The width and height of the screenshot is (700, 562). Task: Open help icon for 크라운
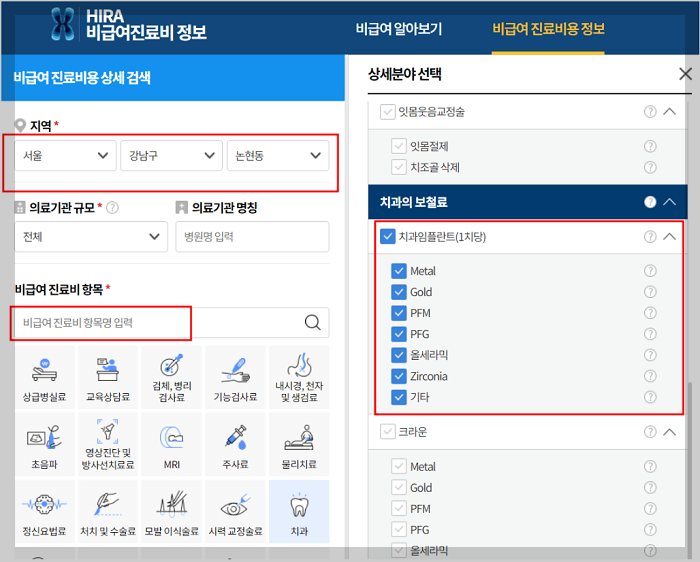pyautogui.click(x=650, y=432)
